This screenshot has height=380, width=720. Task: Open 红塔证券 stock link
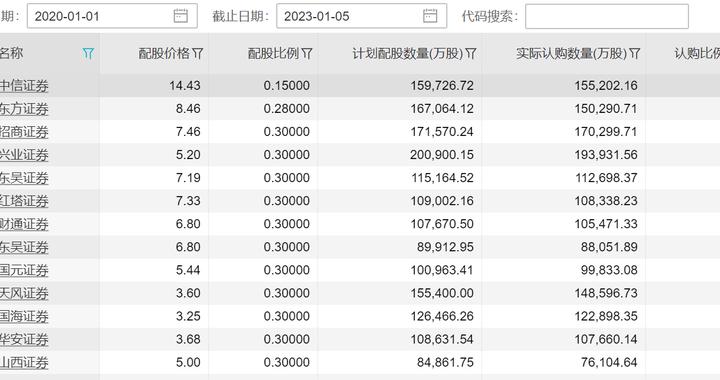(24, 201)
